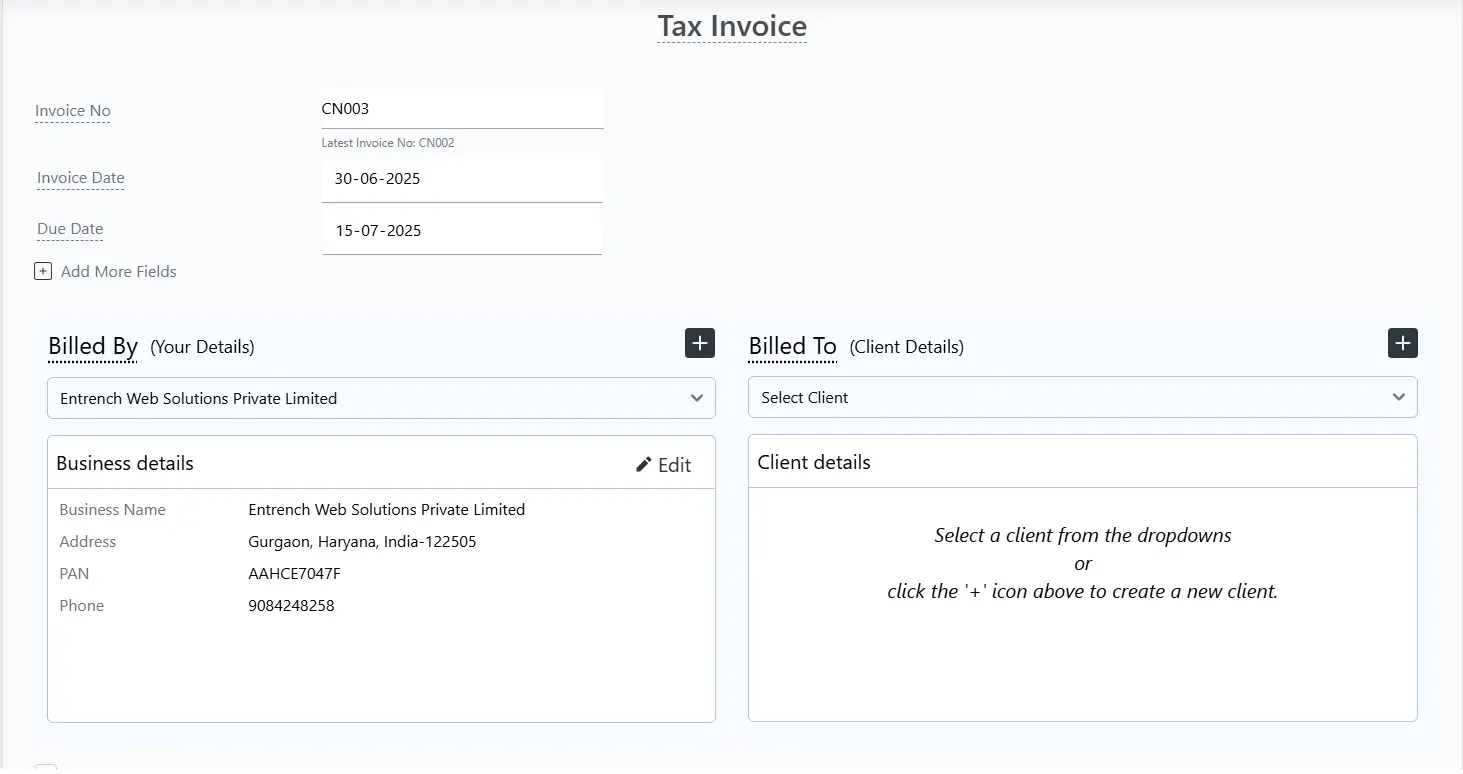Click the plus icon beside Billed By
The width and height of the screenshot is (1463, 774).
(700, 343)
